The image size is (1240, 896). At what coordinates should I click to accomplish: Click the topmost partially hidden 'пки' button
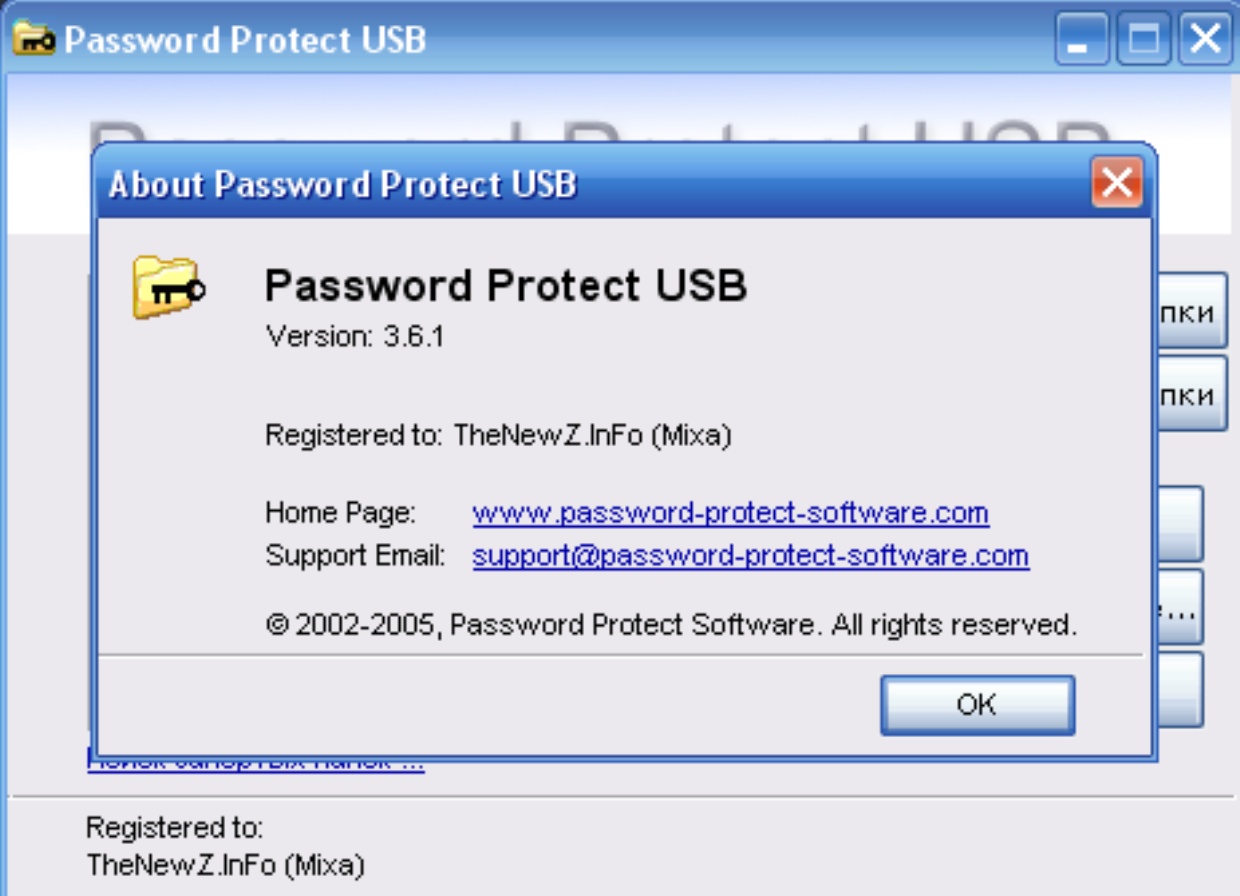click(x=1192, y=312)
